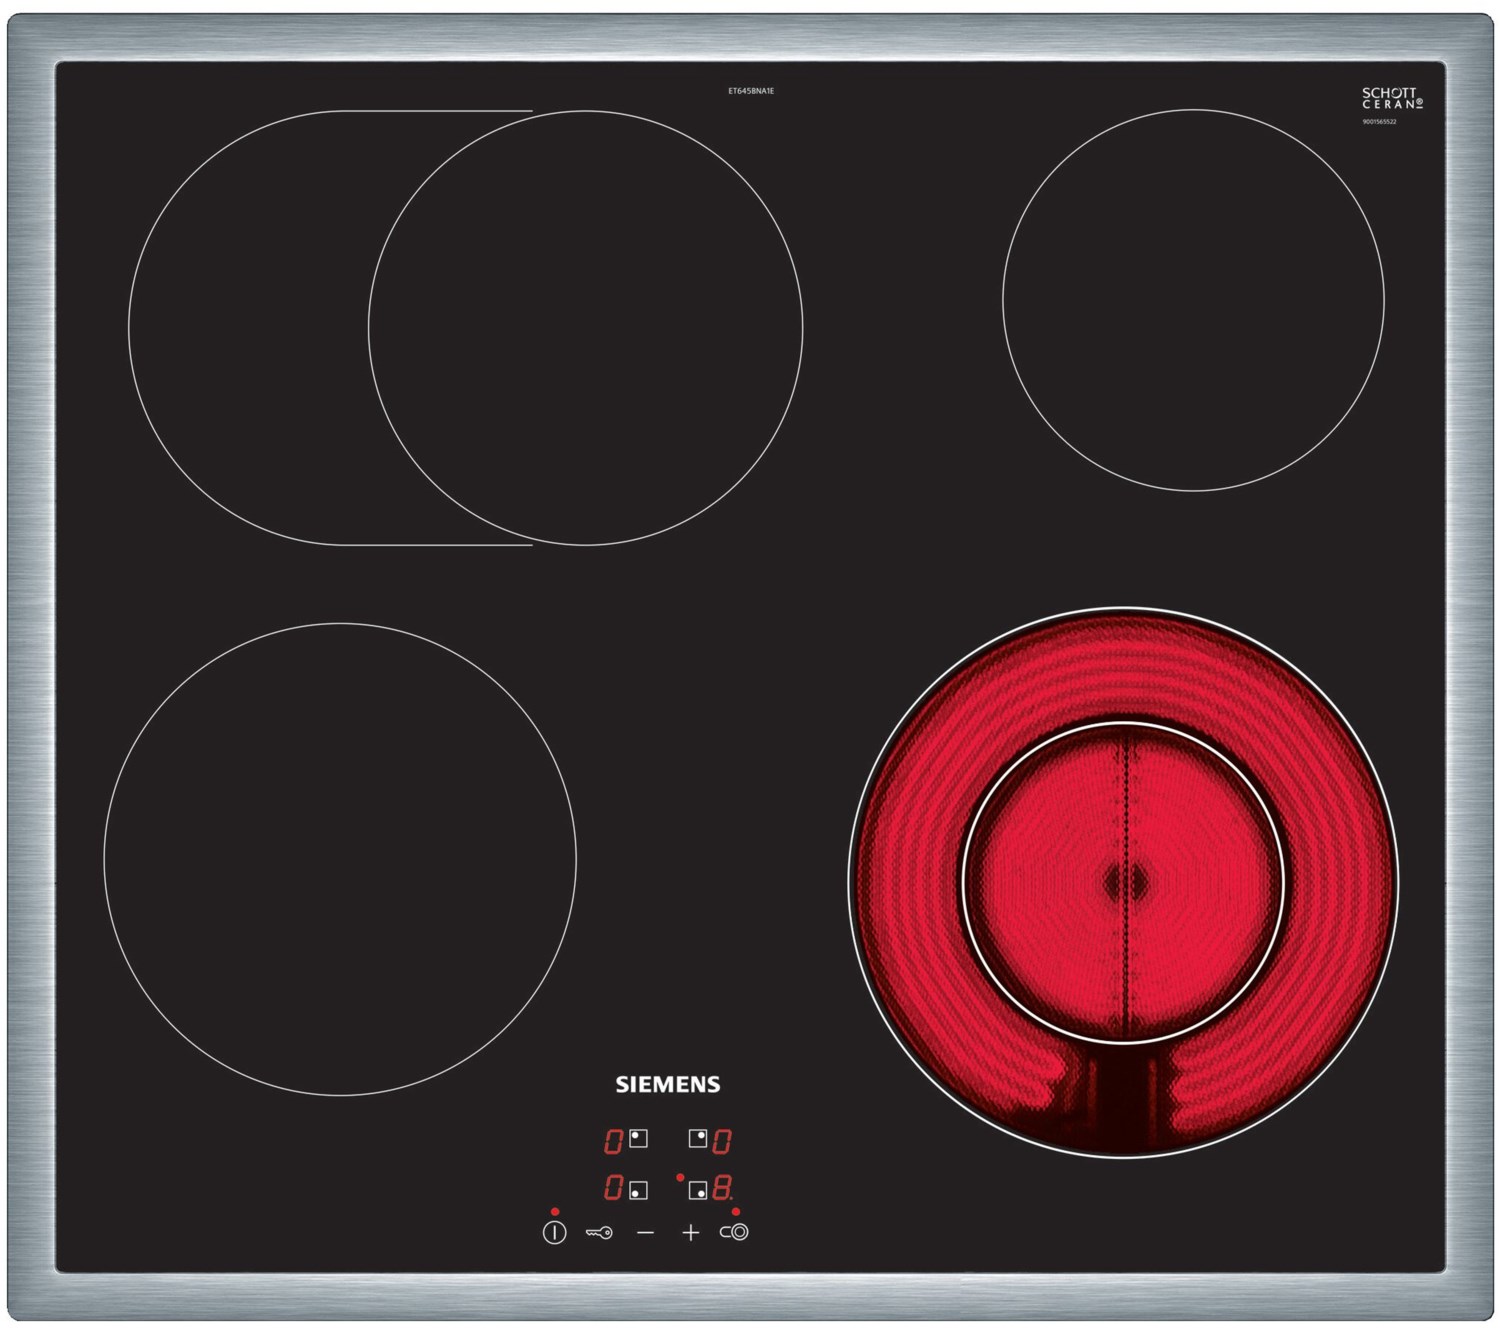Tap the key-shaped child lock symbol

point(599,1233)
